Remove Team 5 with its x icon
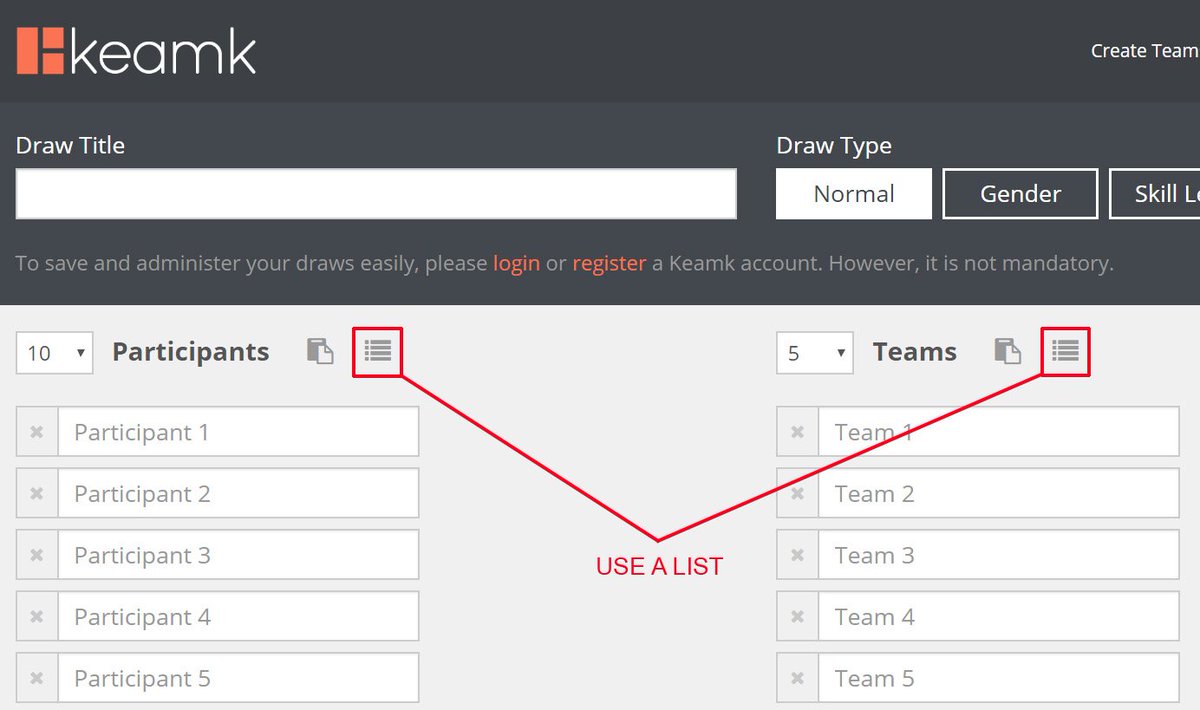Image resolution: width=1200 pixels, height=710 pixels. 797,678
